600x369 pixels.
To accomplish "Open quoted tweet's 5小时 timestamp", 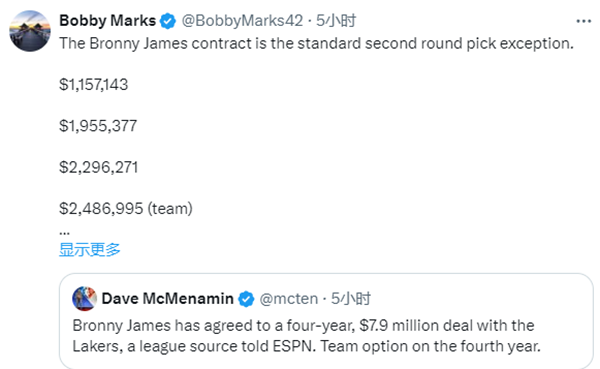I will click(x=351, y=299).
